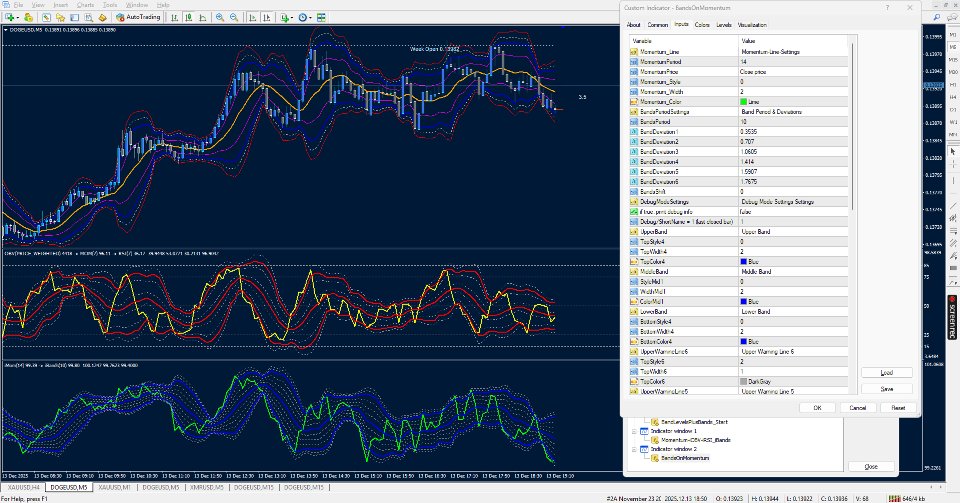Switch to the Levels tab in dialog
Screen dimensions: 960x503
pyautogui.click(x=724, y=25)
